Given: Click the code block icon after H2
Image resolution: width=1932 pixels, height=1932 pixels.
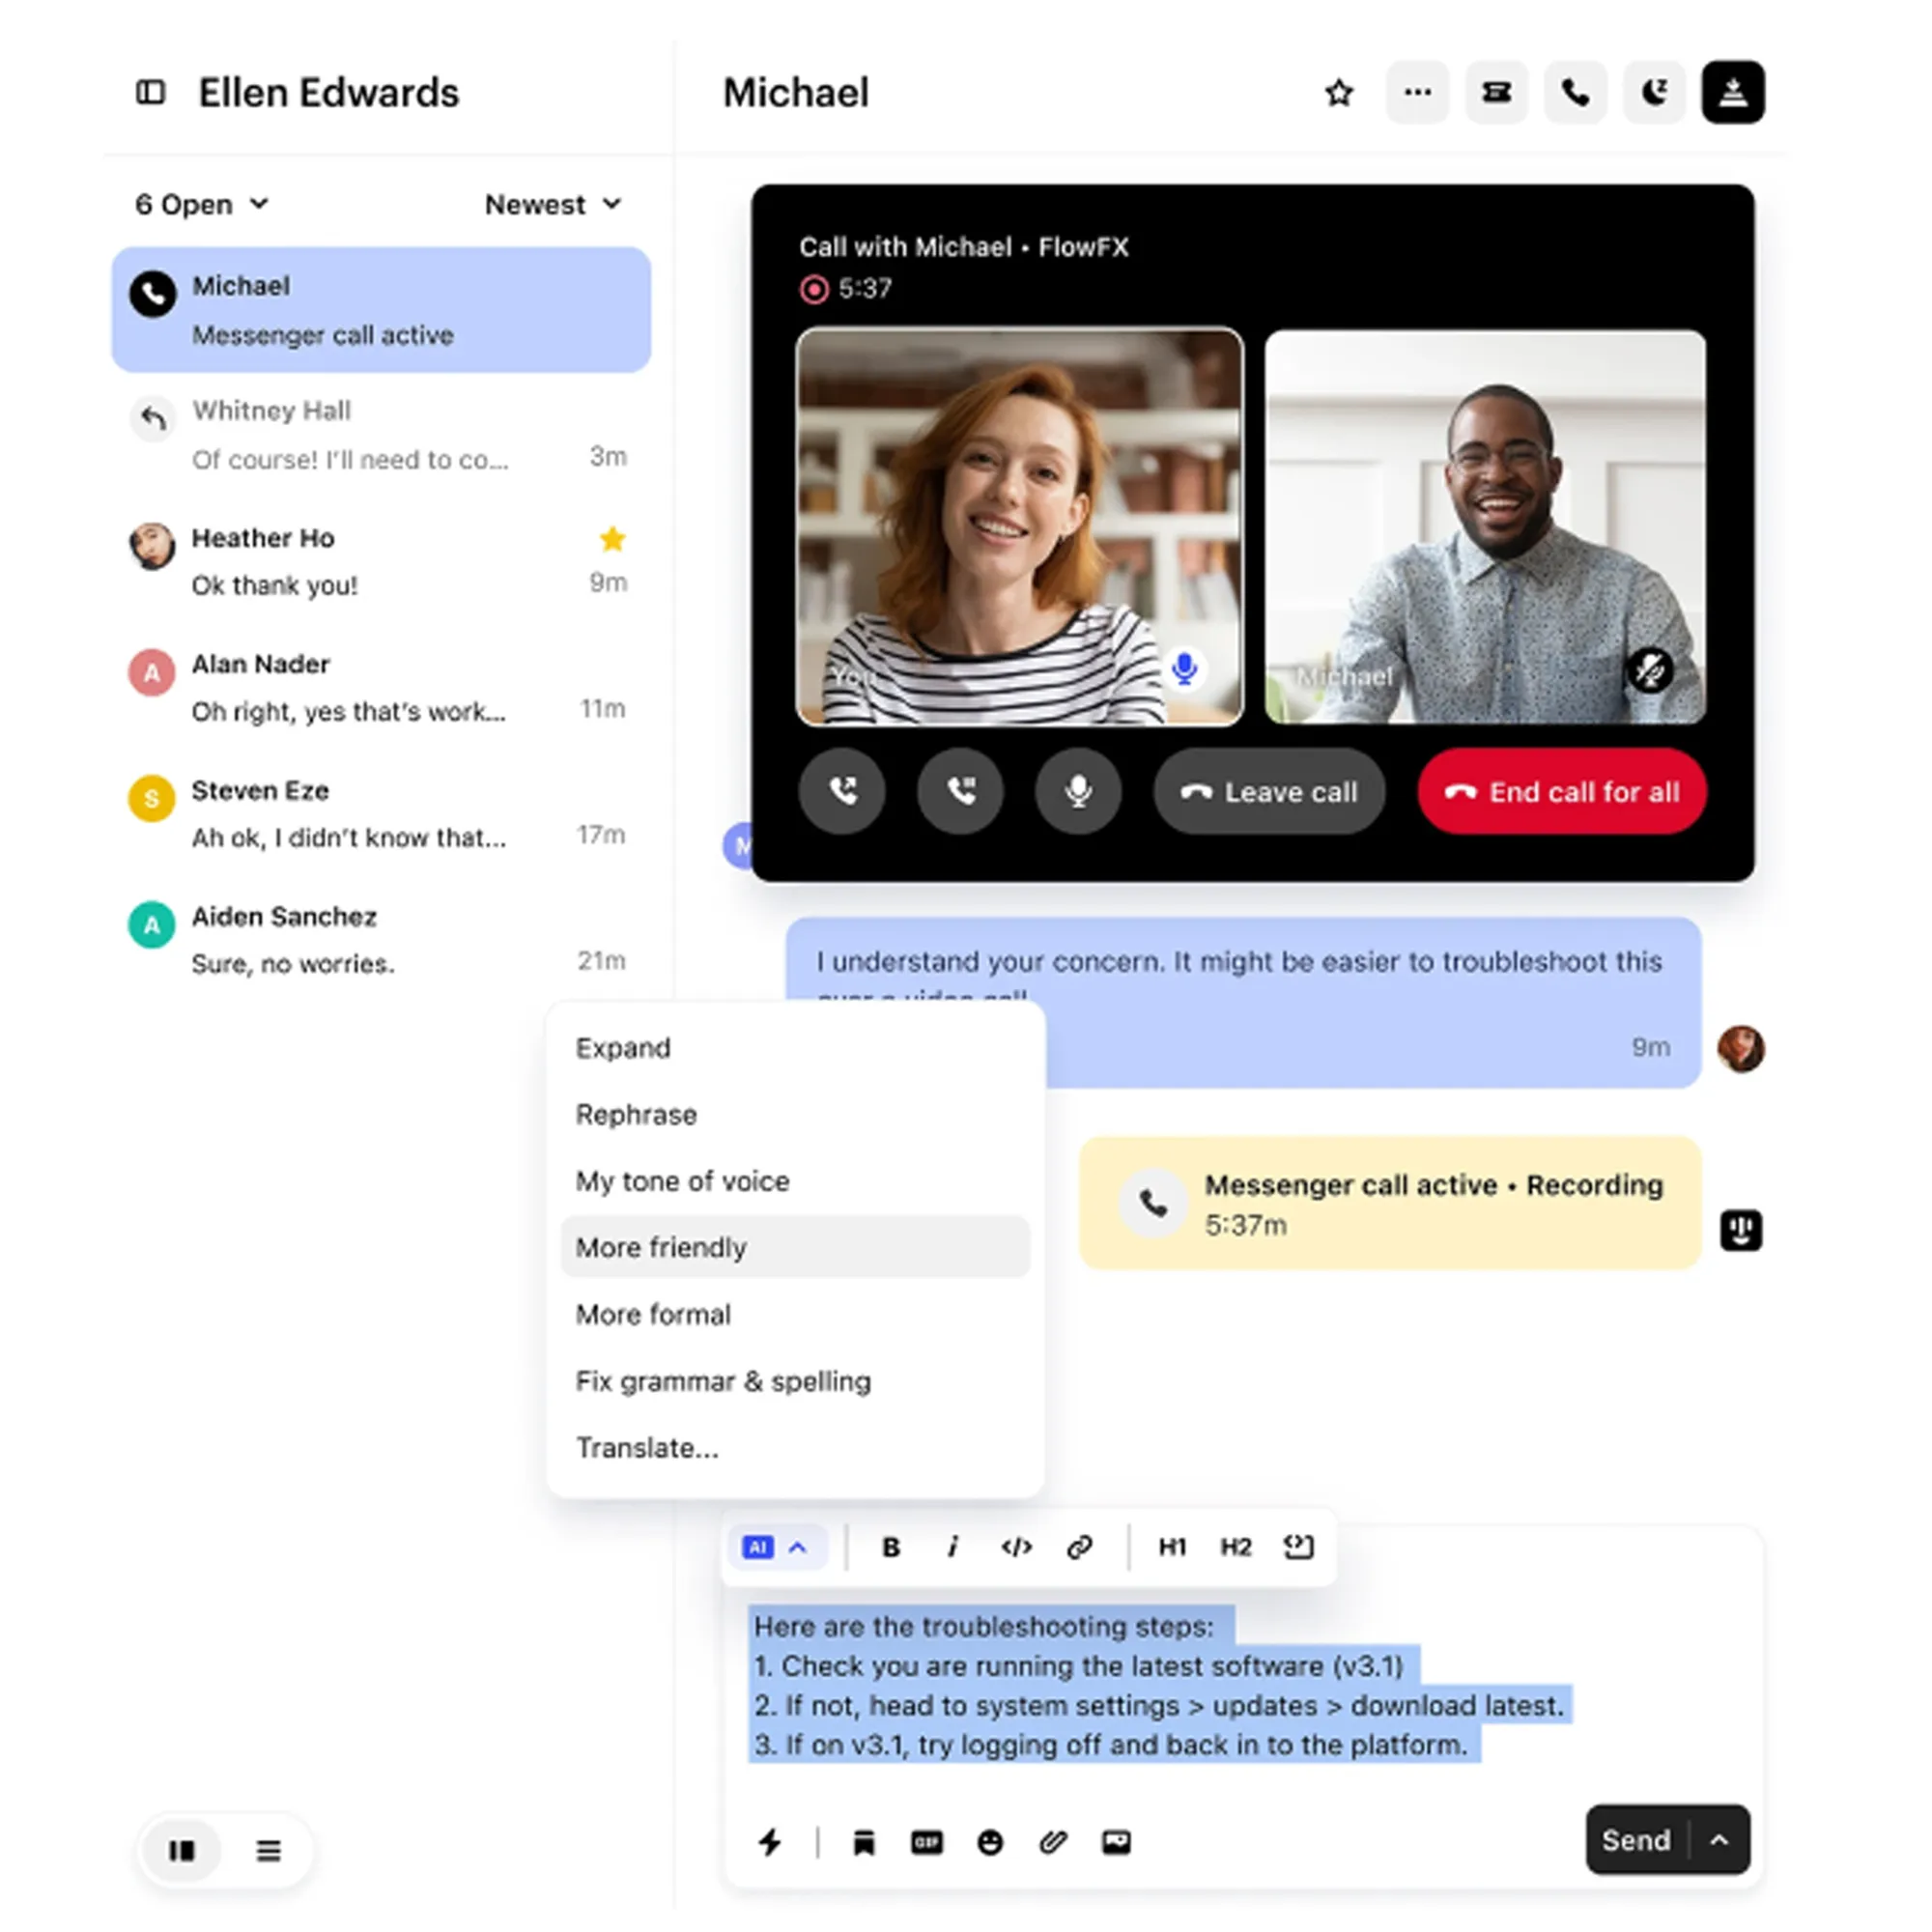Looking at the screenshot, I should click(1298, 1547).
